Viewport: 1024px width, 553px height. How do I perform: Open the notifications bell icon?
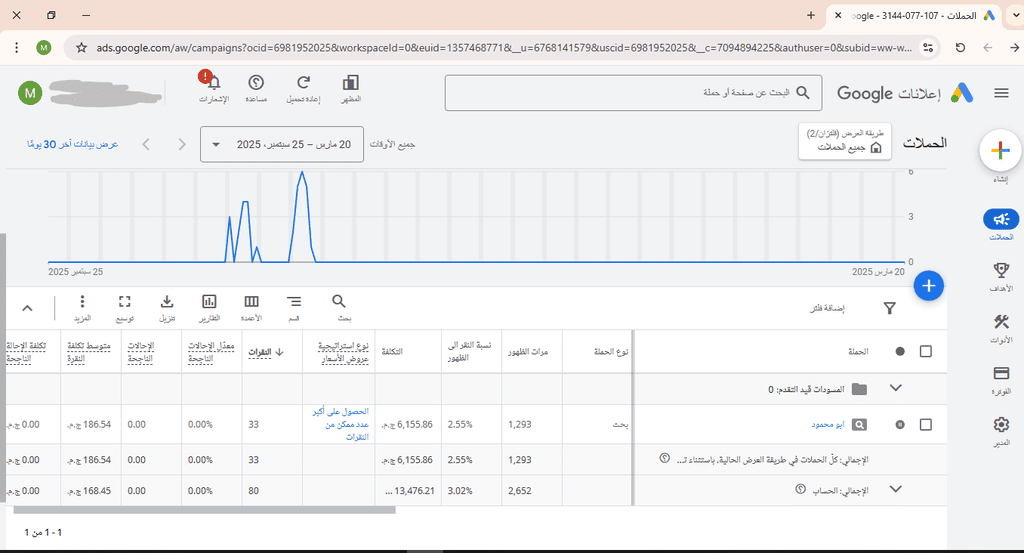214,83
